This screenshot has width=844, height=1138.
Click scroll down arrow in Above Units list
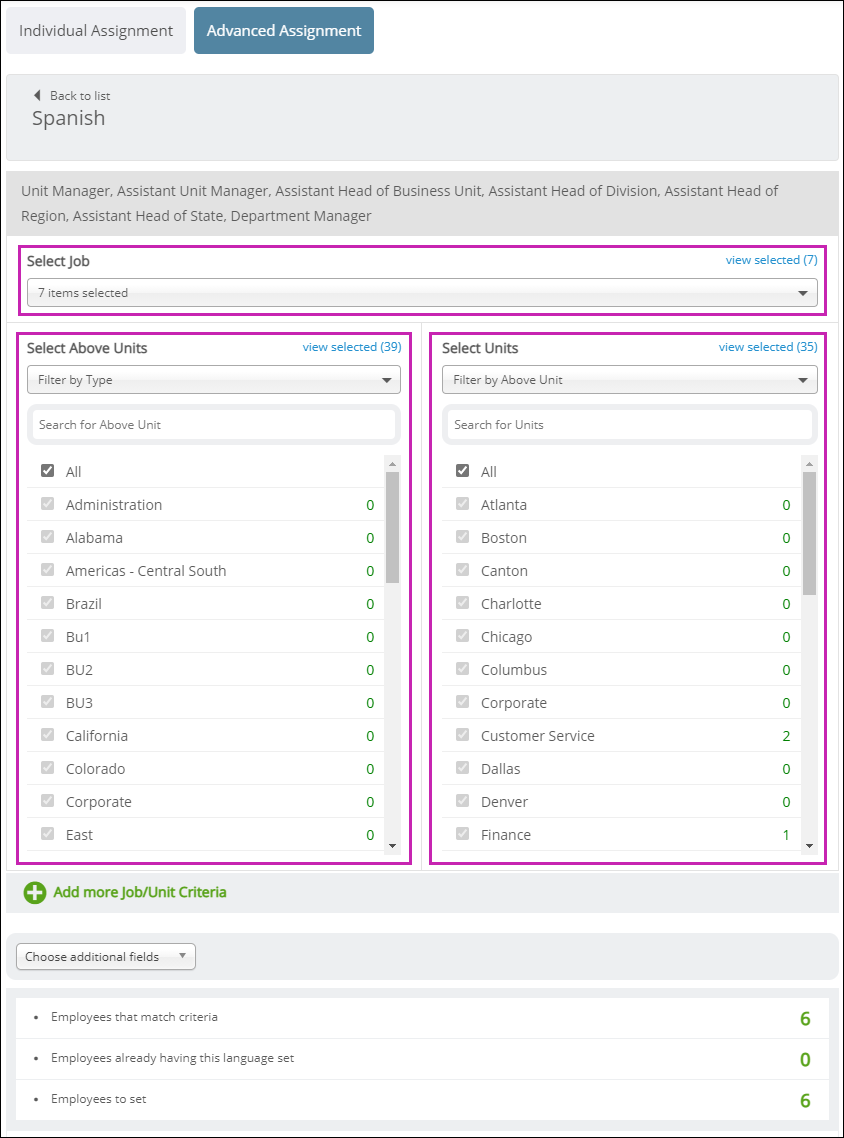[393, 846]
